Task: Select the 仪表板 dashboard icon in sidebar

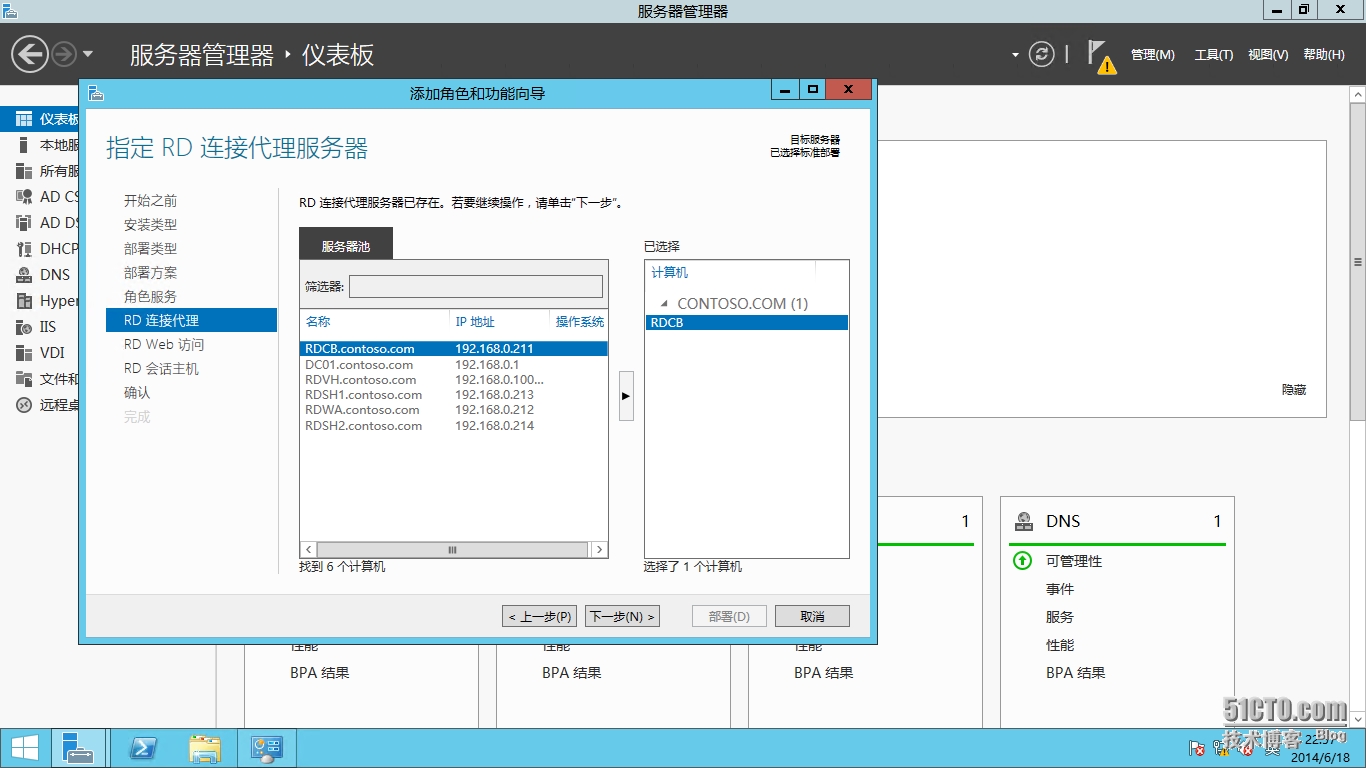Action: click(24, 119)
